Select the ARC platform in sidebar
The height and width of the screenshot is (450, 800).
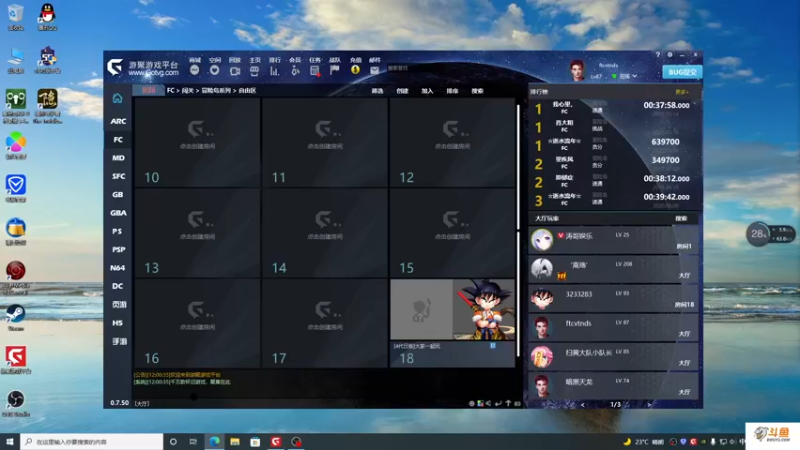coord(118,121)
